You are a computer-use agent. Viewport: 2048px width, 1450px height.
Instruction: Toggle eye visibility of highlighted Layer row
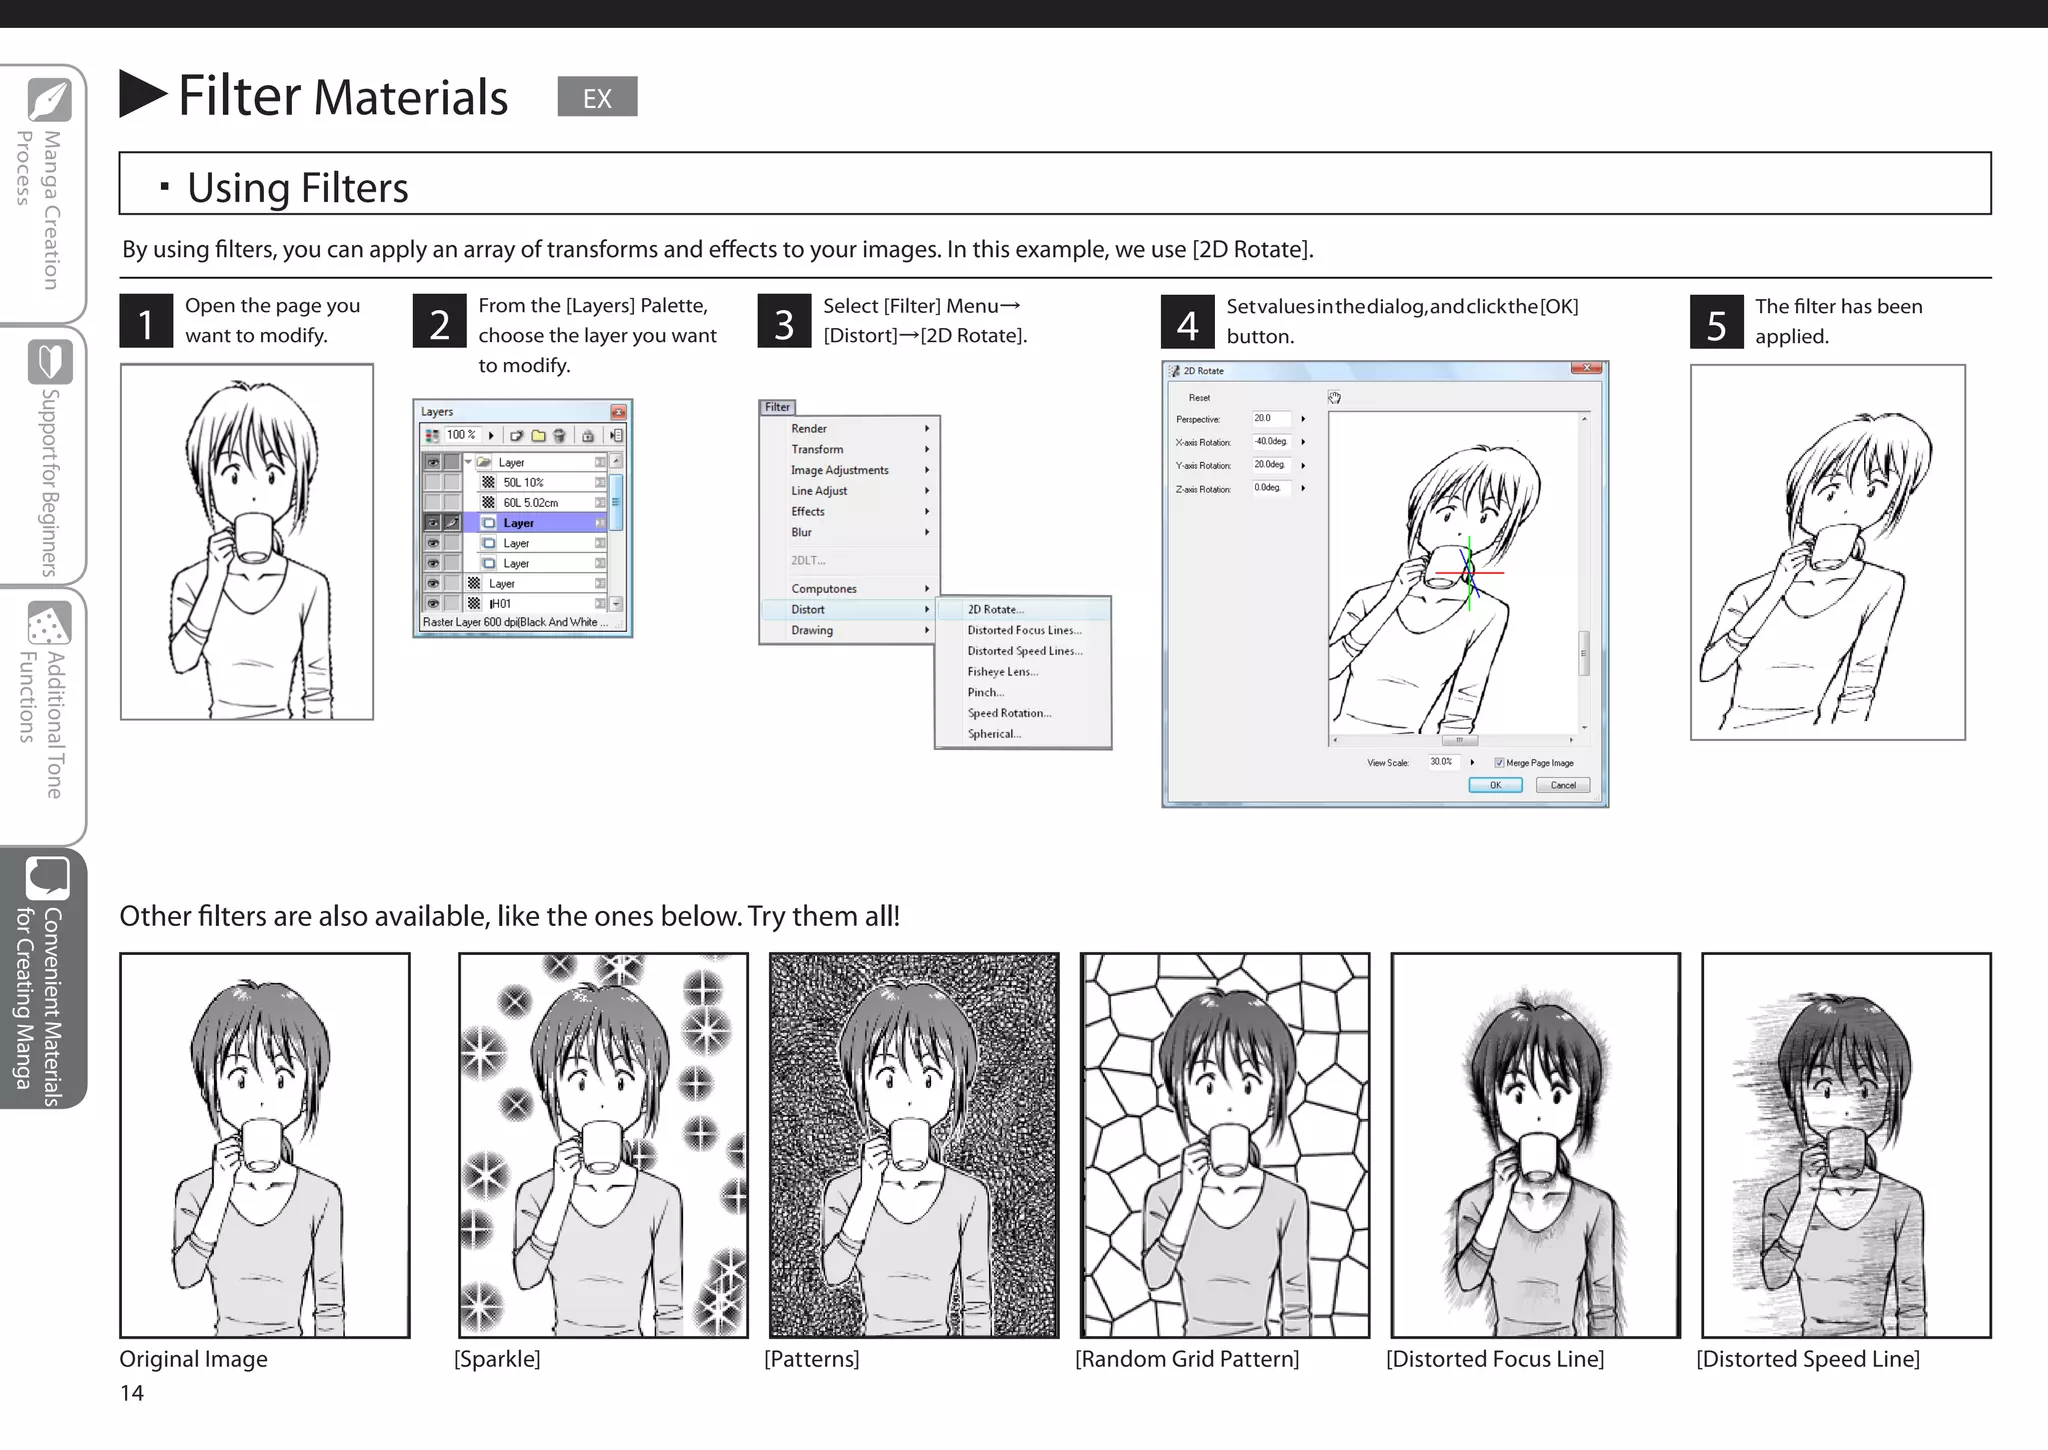[x=433, y=522]
